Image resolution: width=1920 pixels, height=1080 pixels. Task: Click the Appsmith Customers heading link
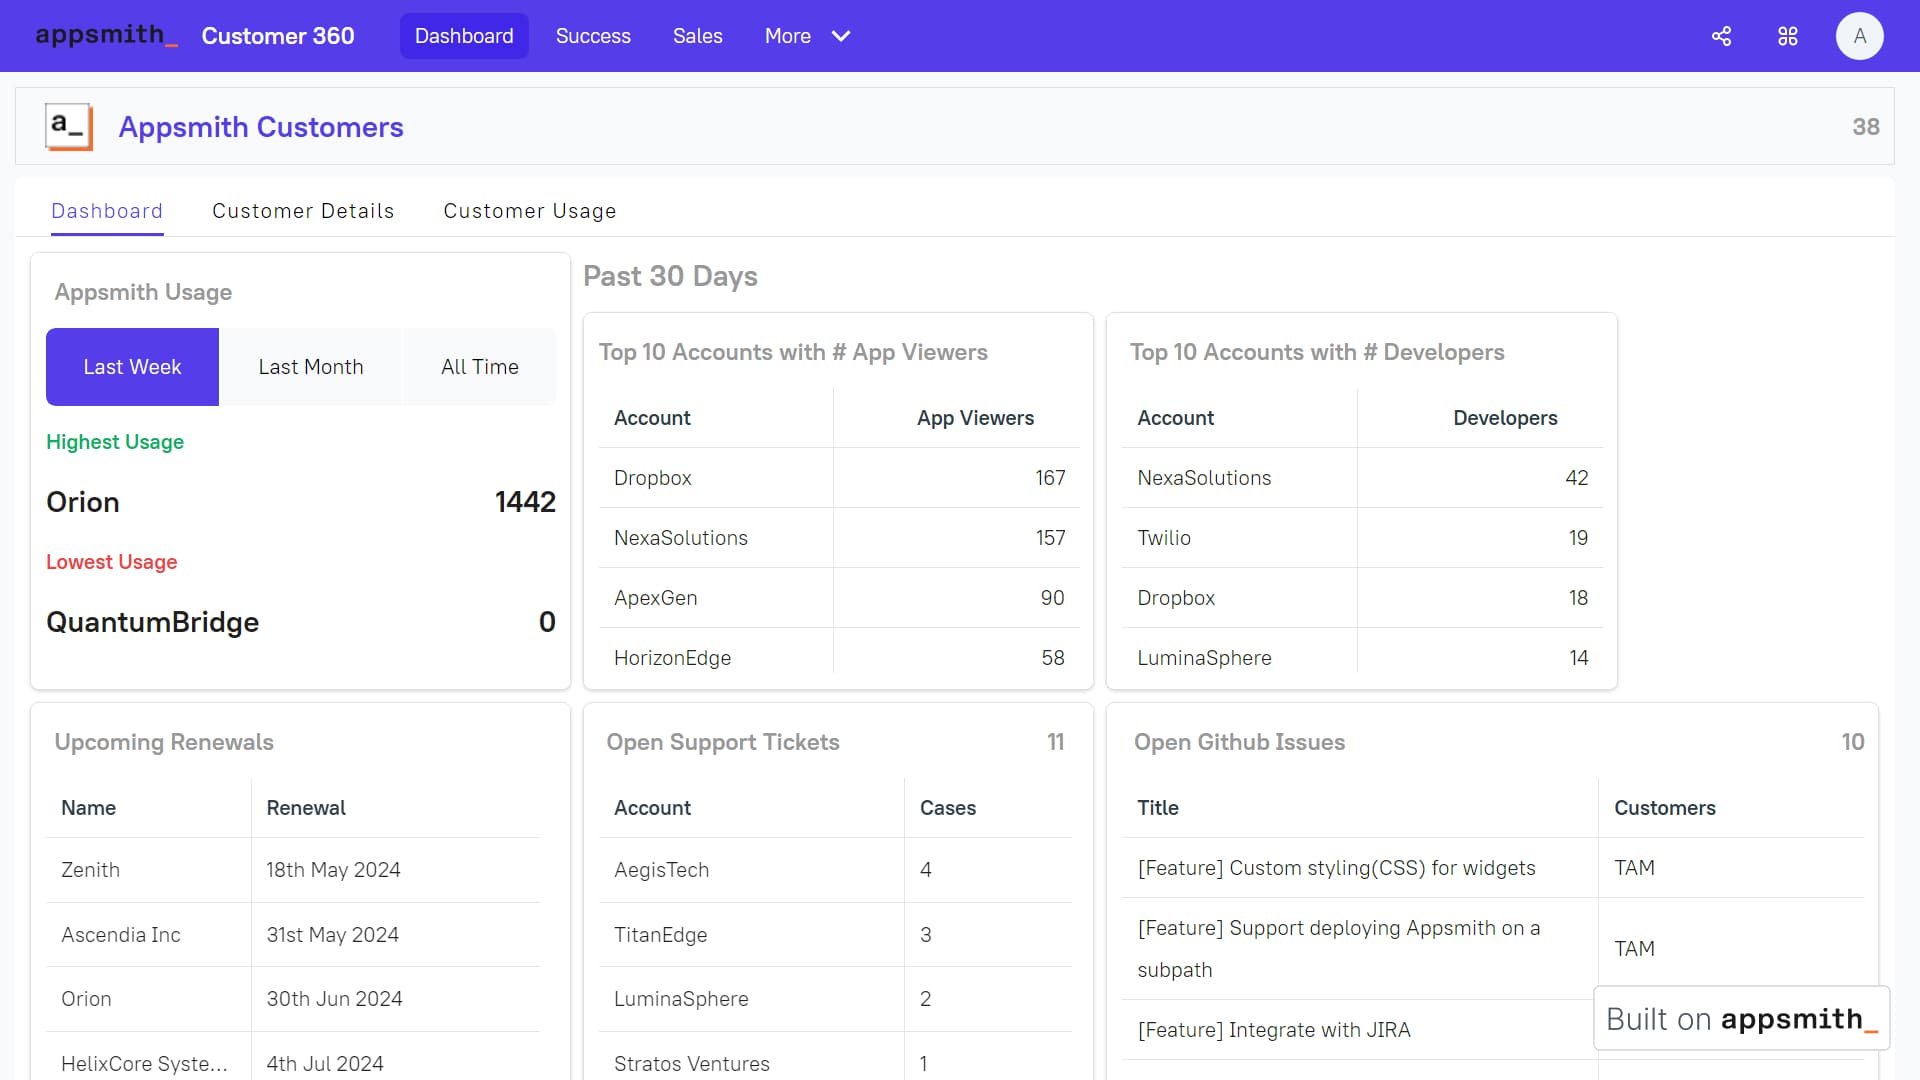261,126
